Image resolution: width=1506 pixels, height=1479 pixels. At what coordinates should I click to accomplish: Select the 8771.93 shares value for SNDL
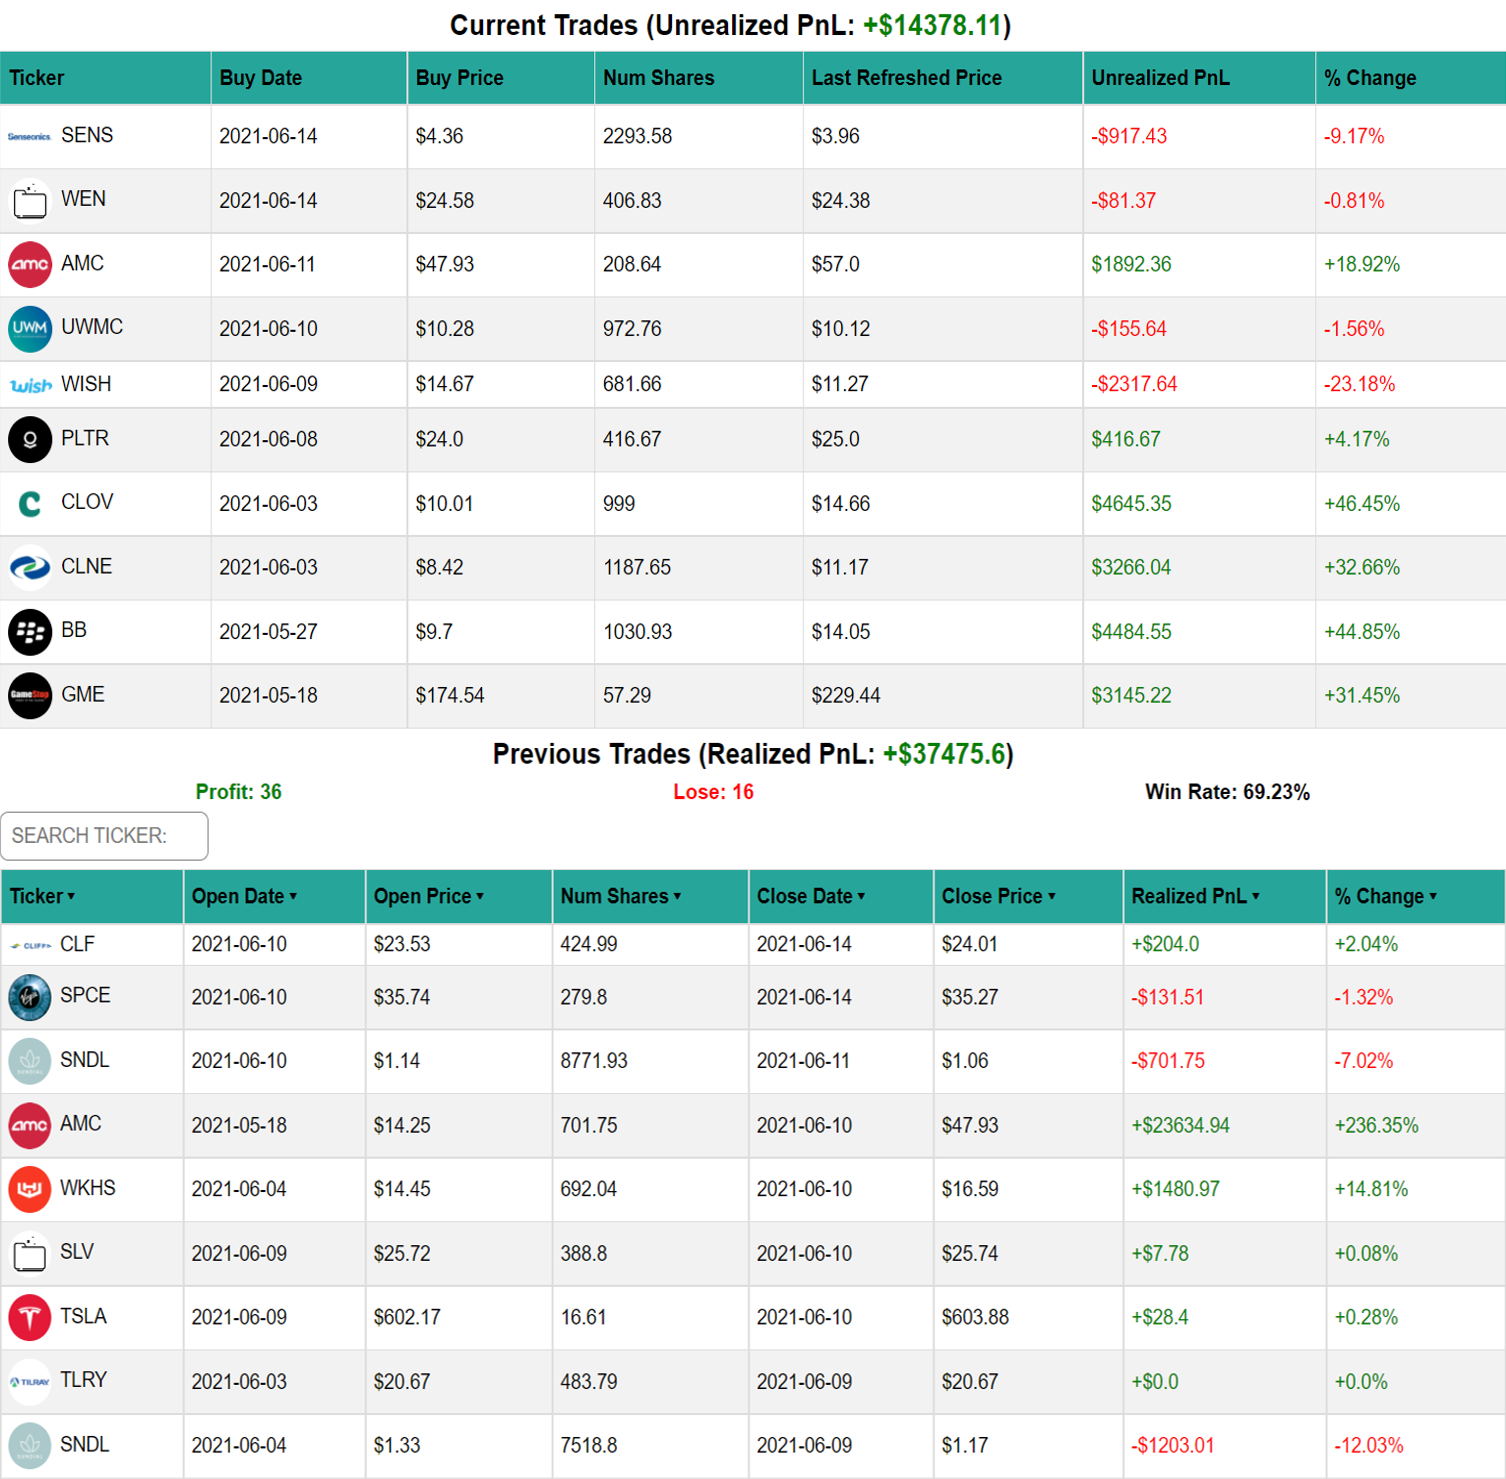(594, 1060)
